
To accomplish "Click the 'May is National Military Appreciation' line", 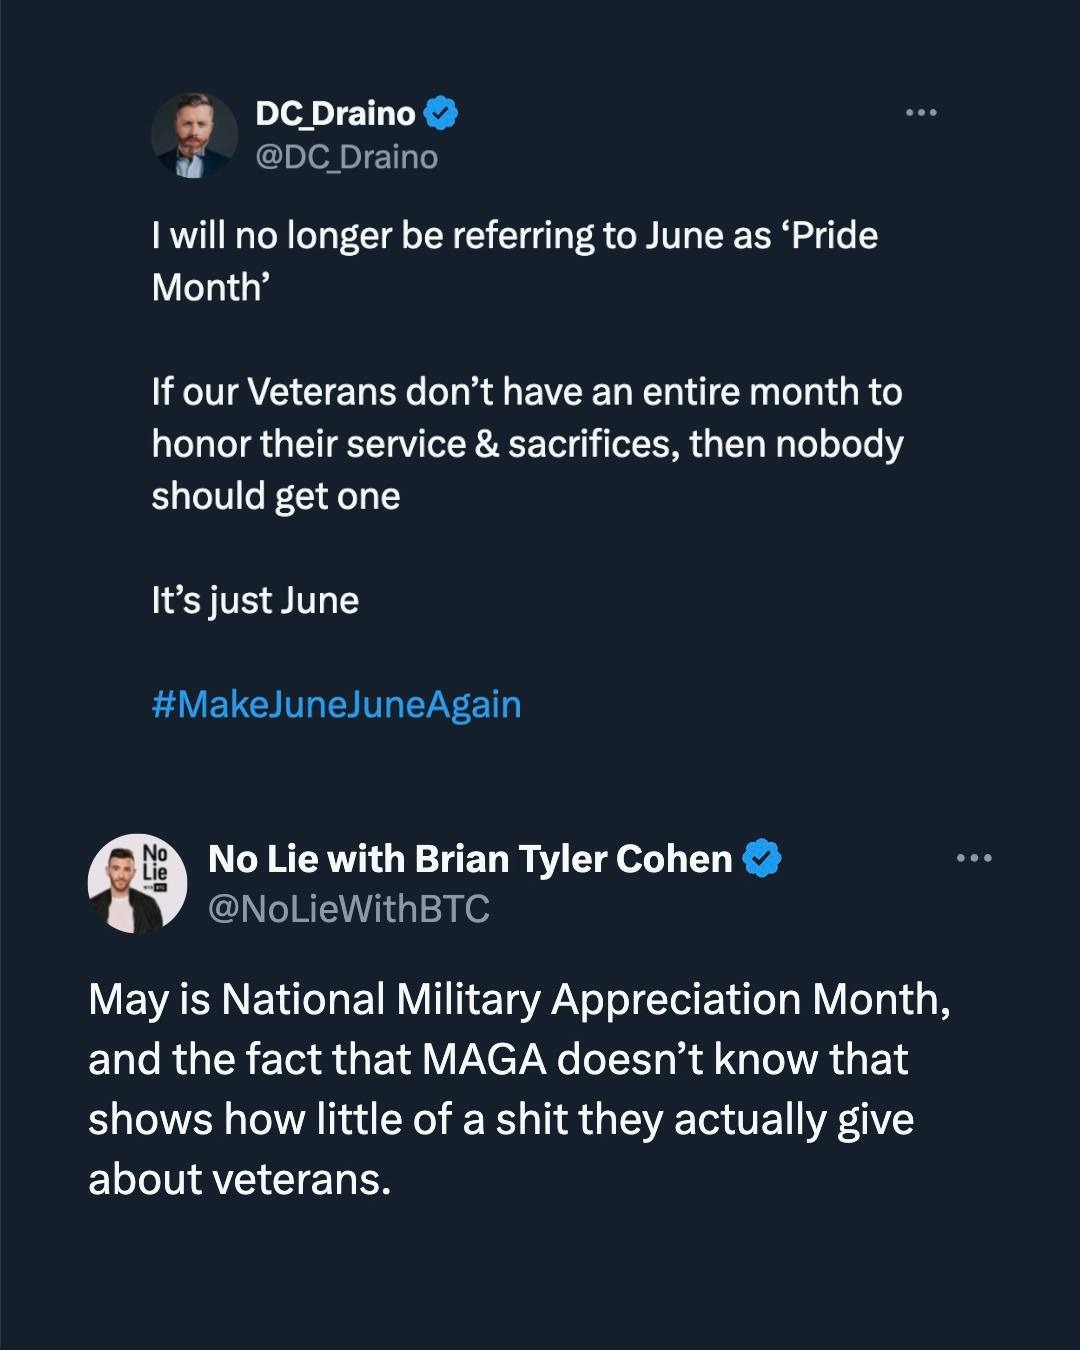I will coord(518,999).
